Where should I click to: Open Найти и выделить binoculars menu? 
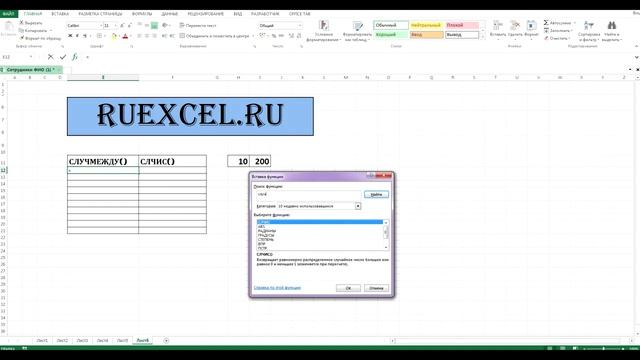[x=611, y=31]
